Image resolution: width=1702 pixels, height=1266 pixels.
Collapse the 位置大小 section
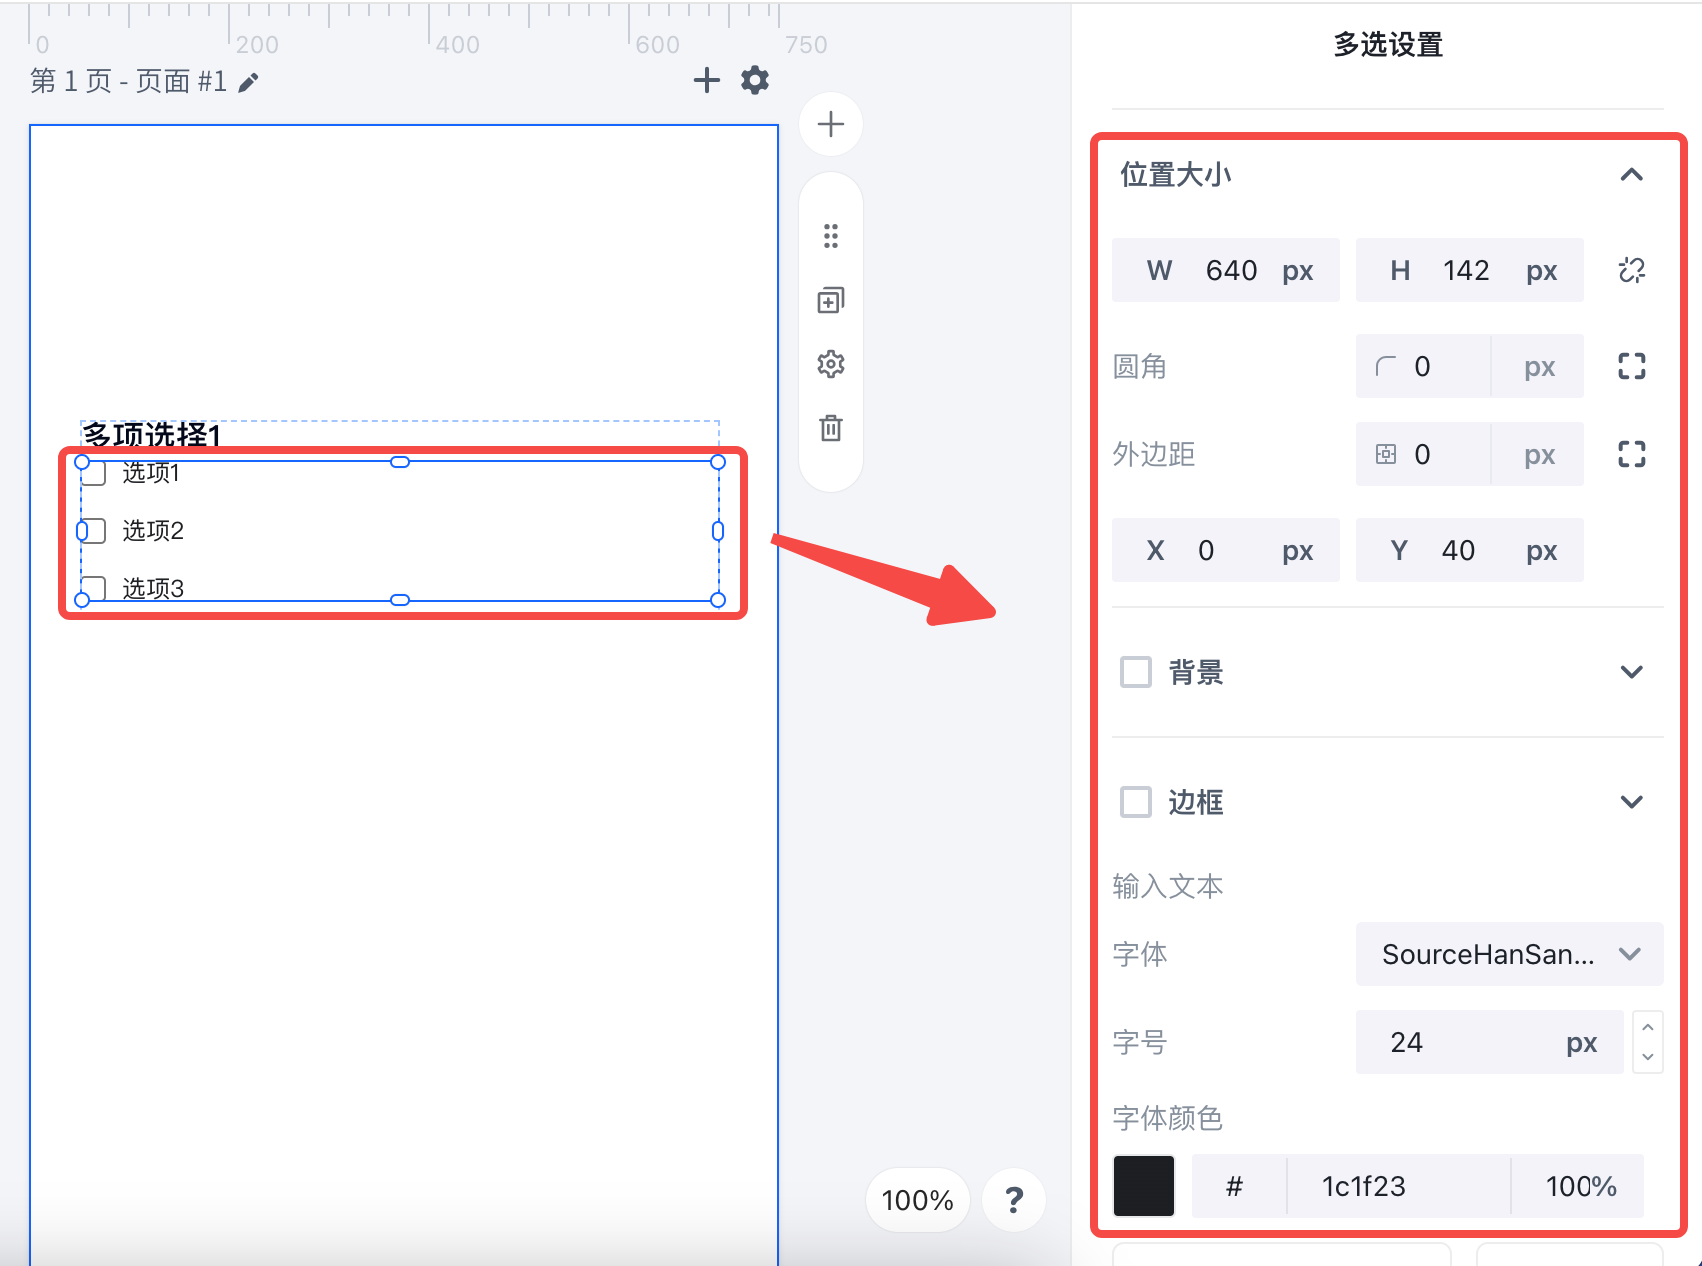click(x=1632, y=175)
